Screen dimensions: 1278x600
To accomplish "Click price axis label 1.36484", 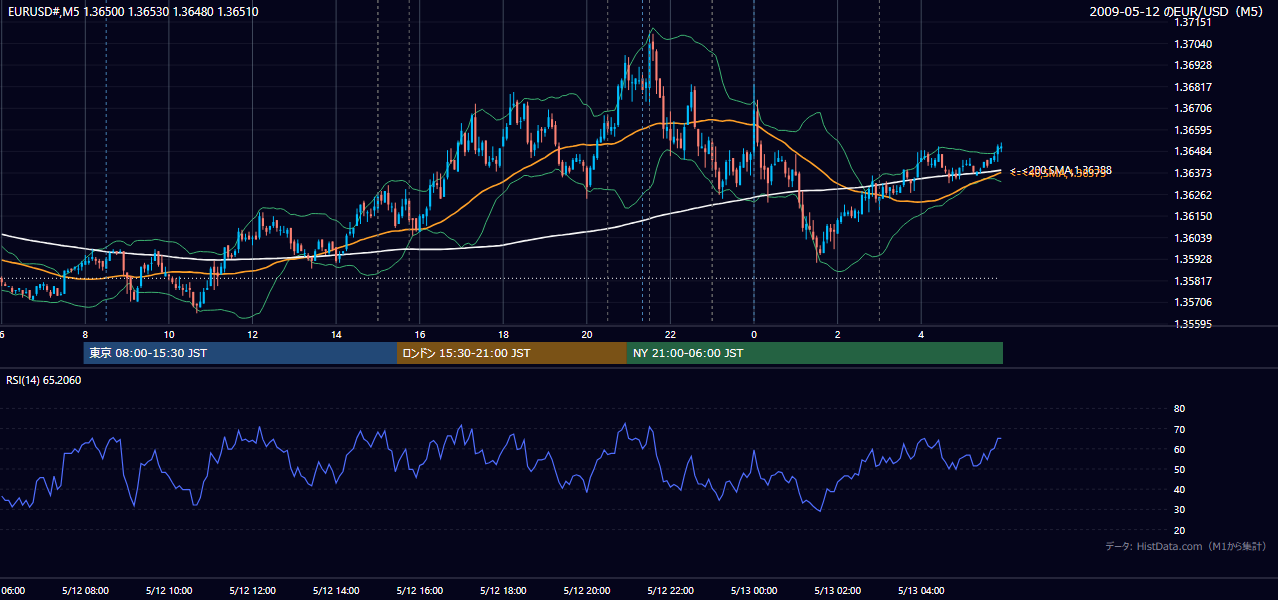I will [x=1193, y=151].
